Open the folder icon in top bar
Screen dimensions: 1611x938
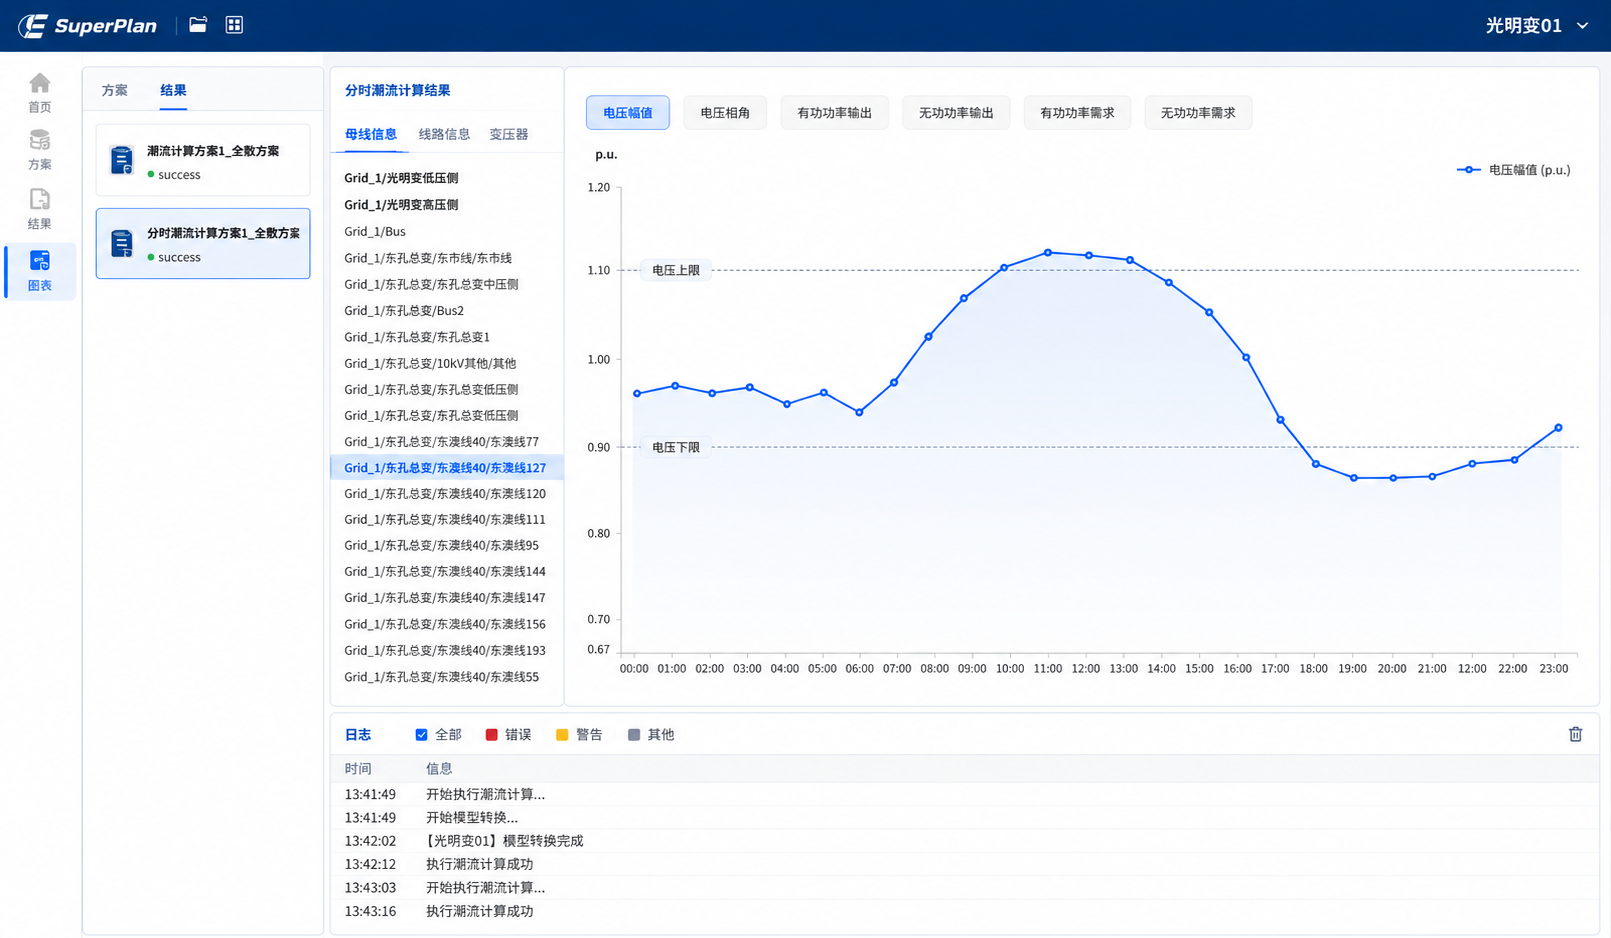point(198,25)
